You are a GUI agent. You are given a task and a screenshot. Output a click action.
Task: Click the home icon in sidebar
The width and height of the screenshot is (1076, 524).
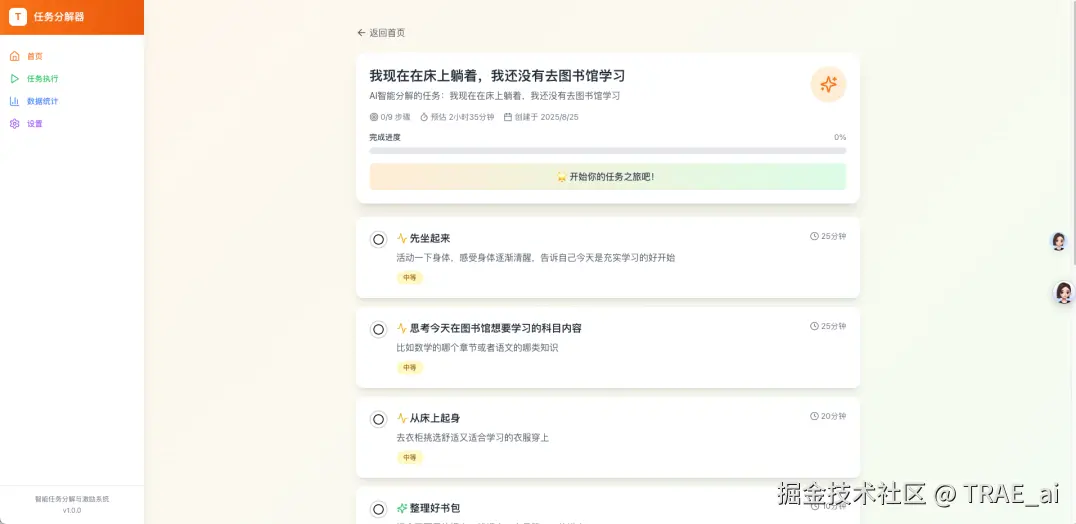14,56
